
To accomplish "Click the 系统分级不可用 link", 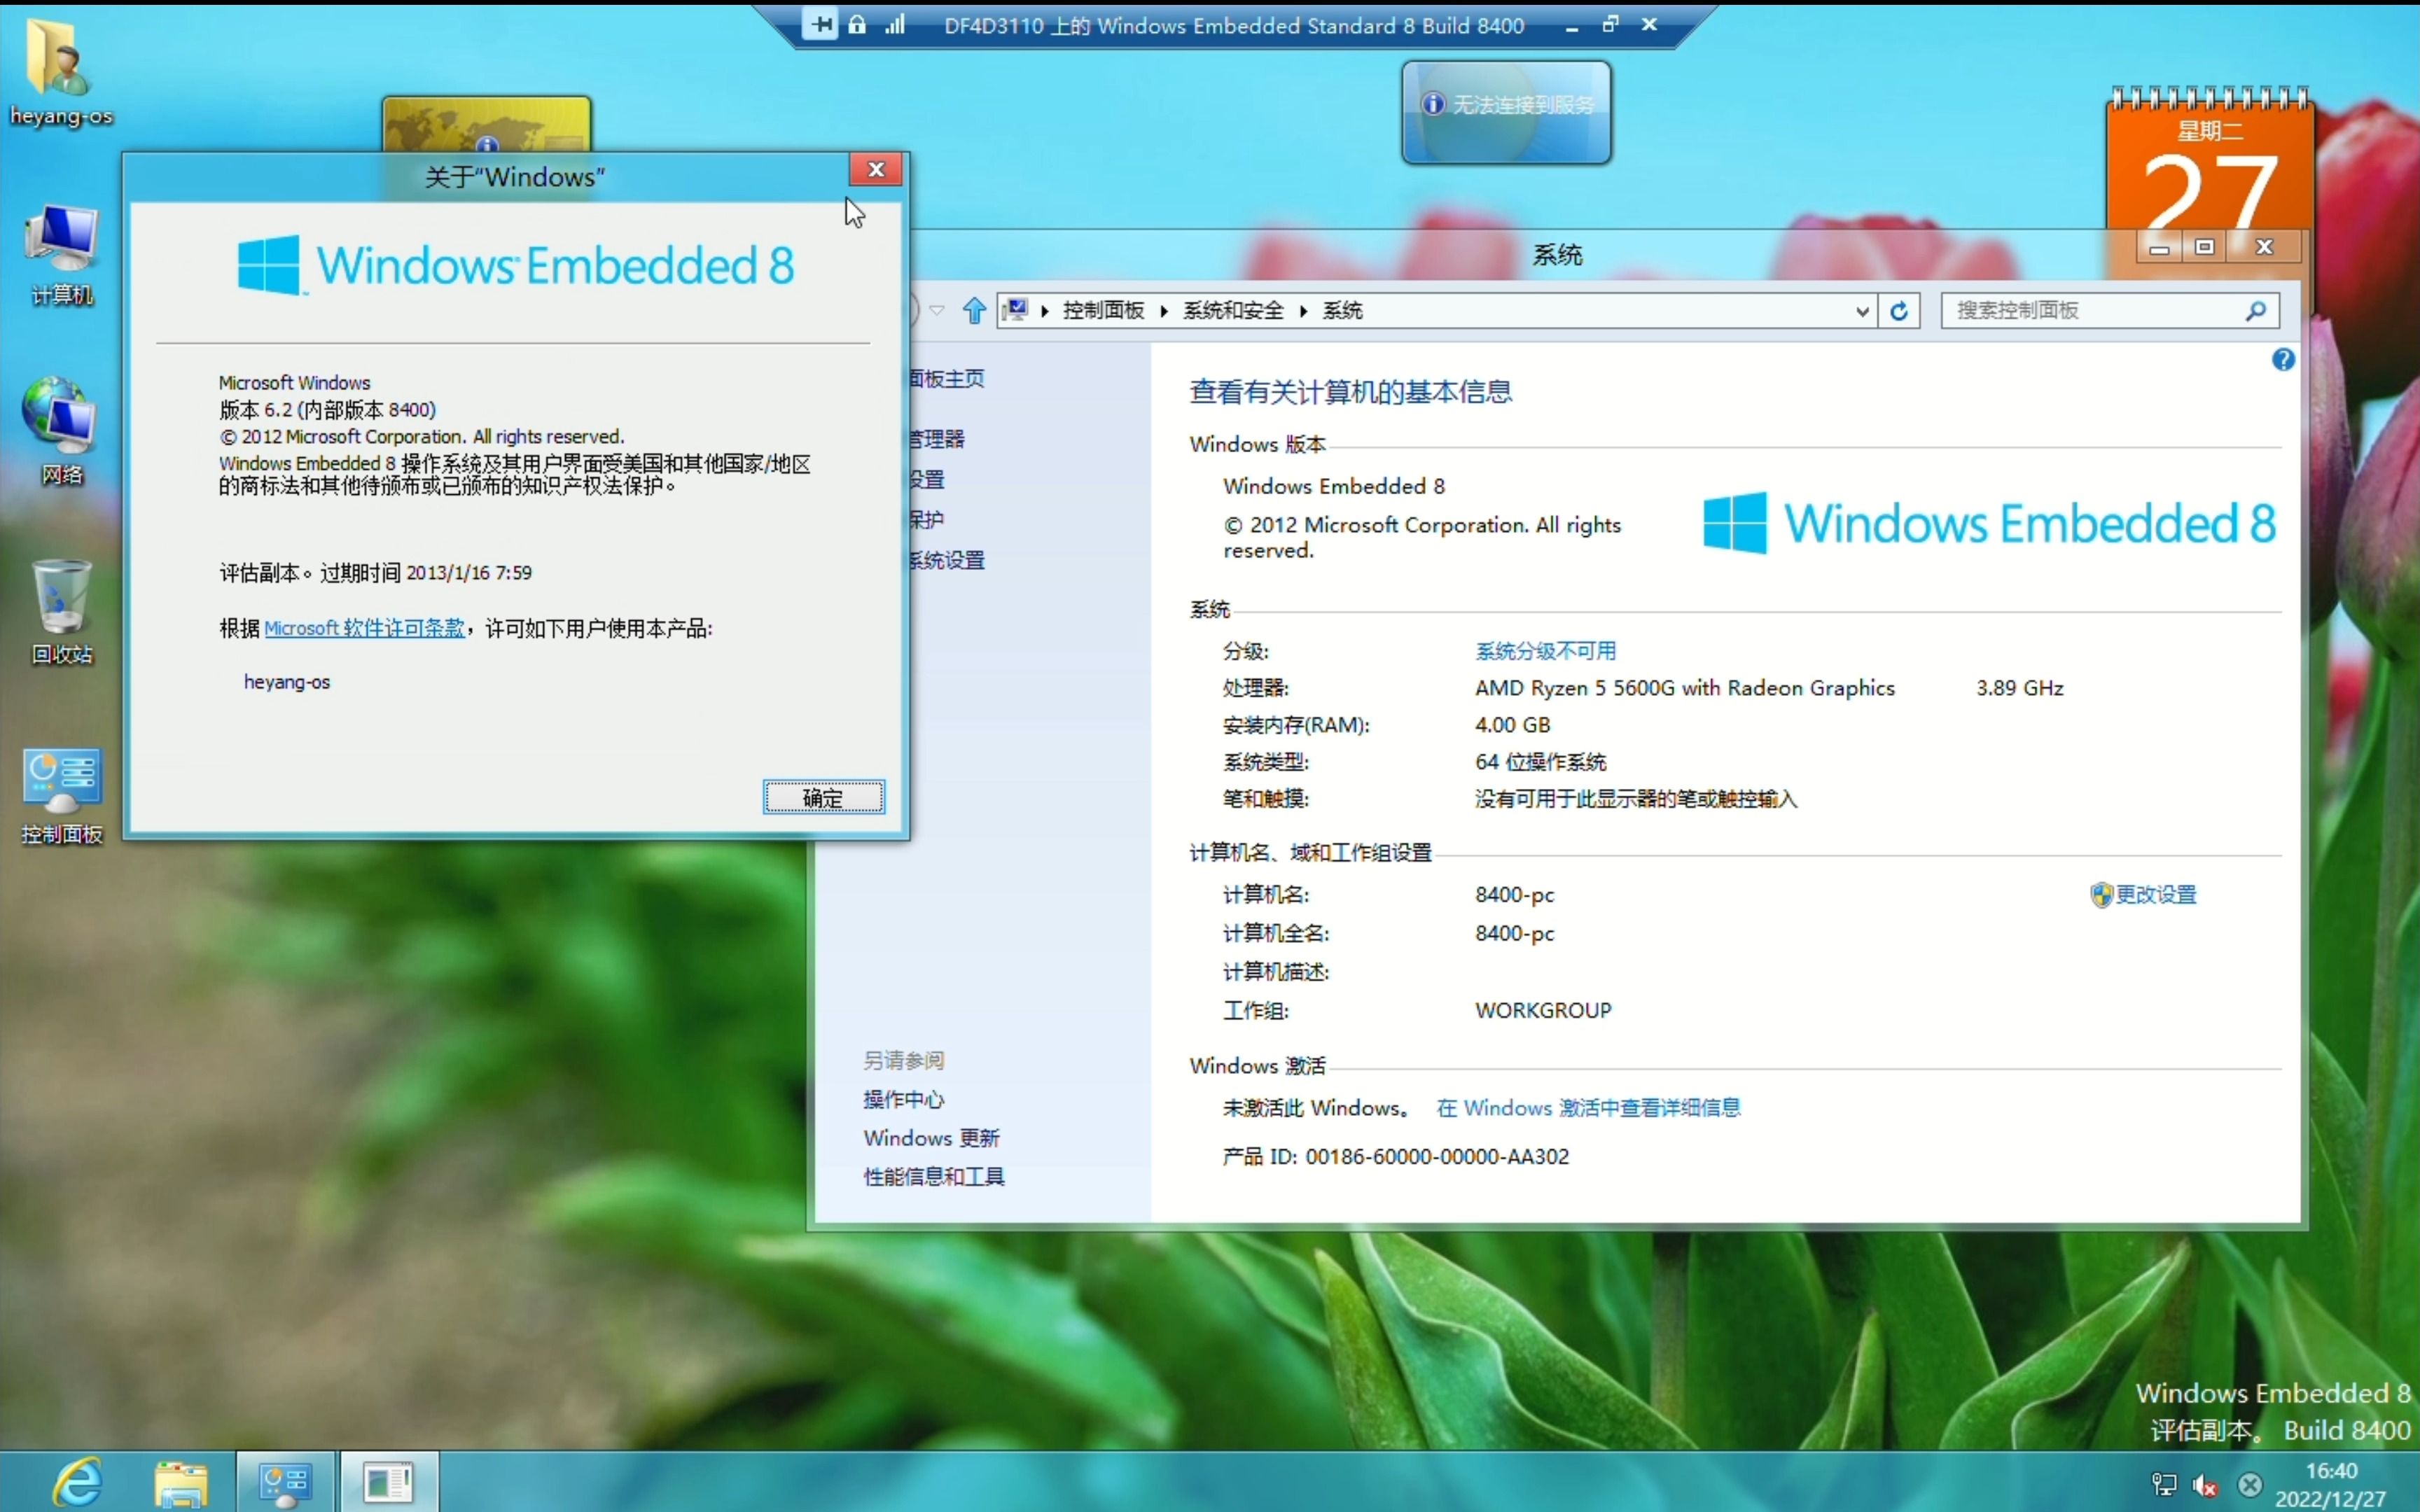I will click(1545, 651).
